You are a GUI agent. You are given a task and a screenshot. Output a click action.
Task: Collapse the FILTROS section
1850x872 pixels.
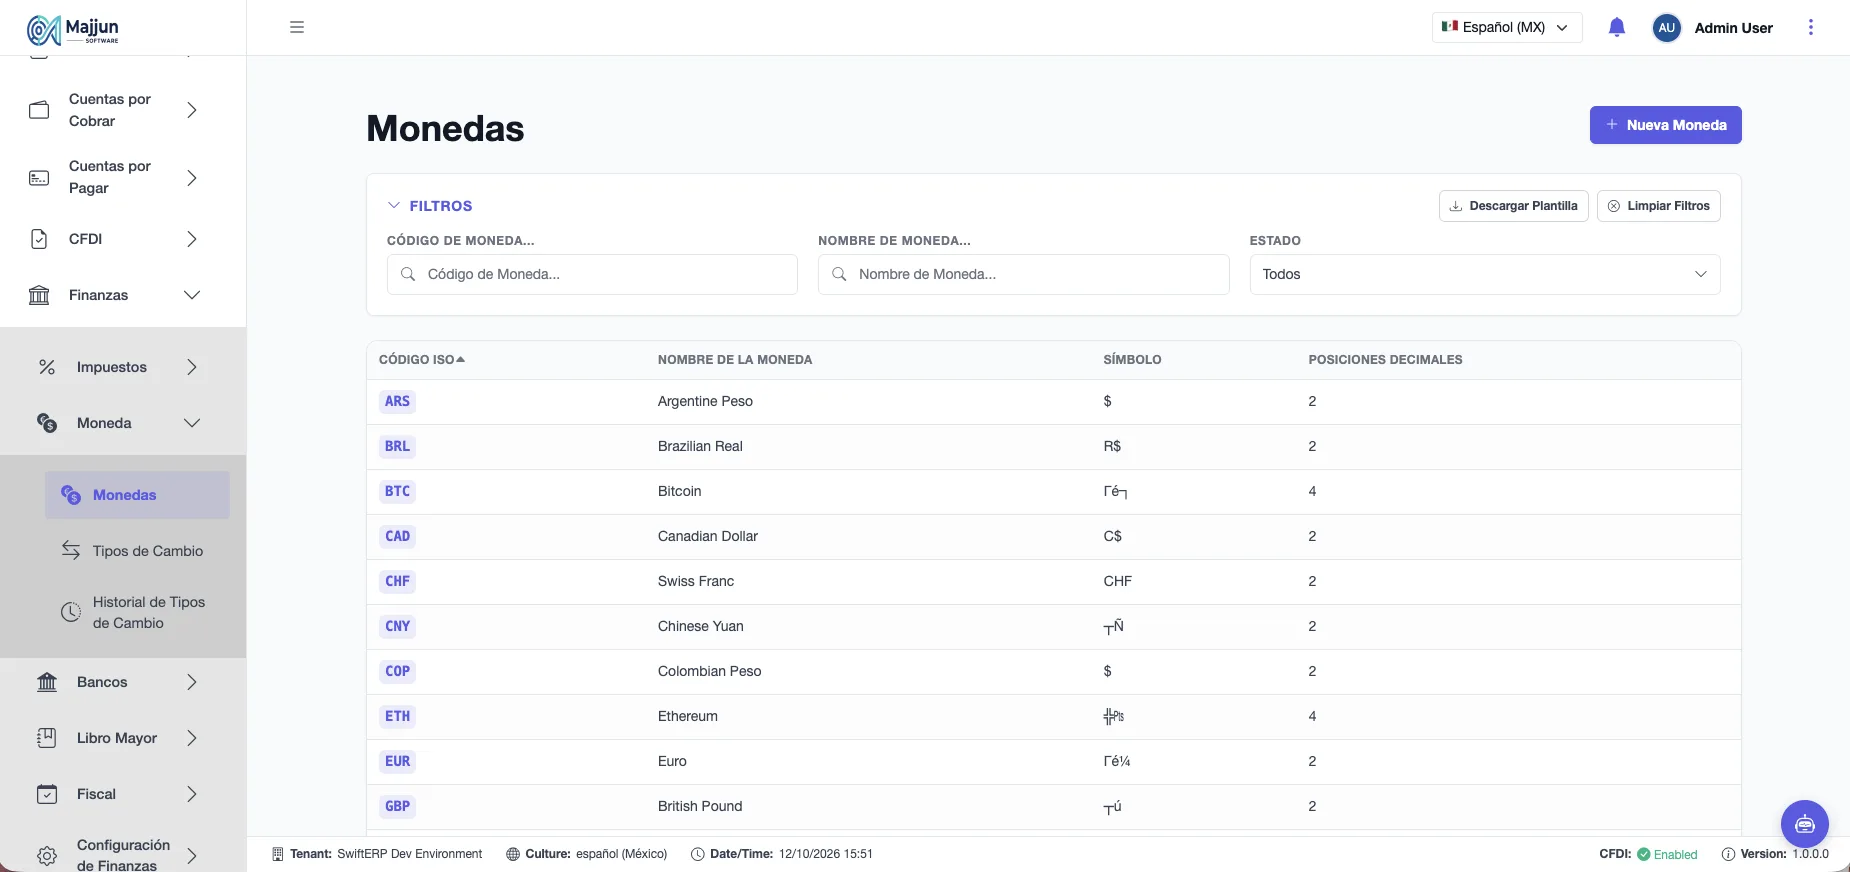point(430,205)
